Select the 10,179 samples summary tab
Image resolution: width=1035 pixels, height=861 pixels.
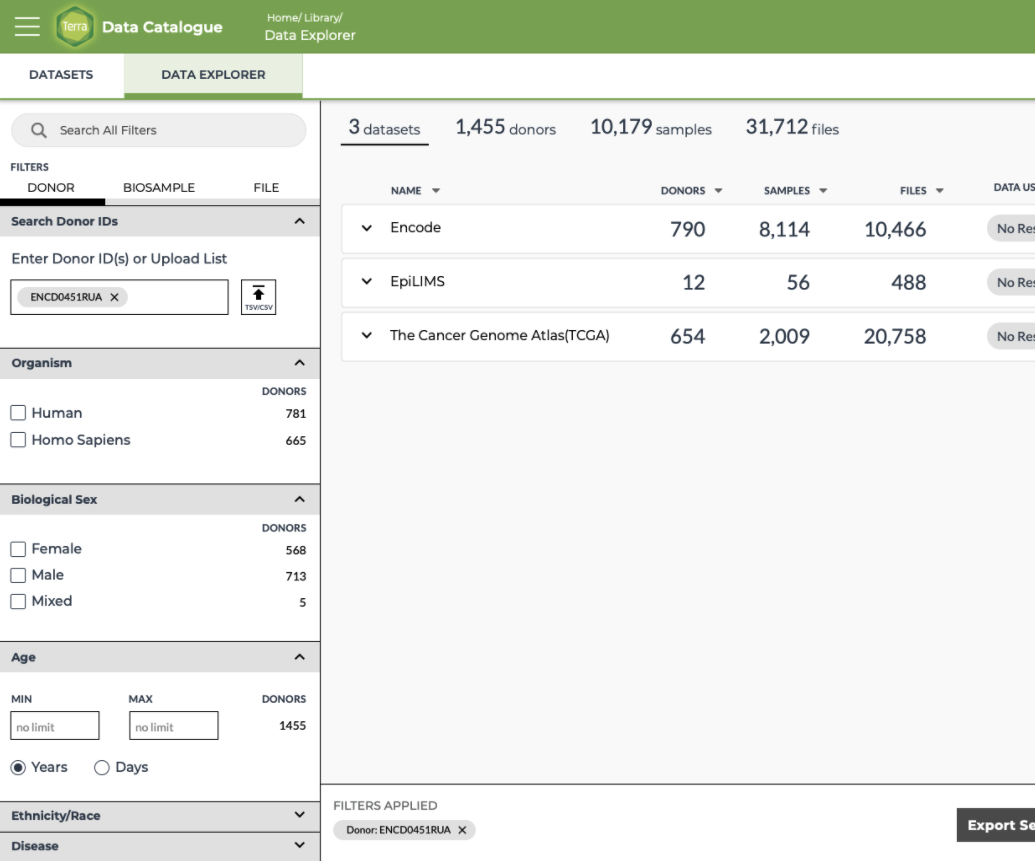pos(651,127)
